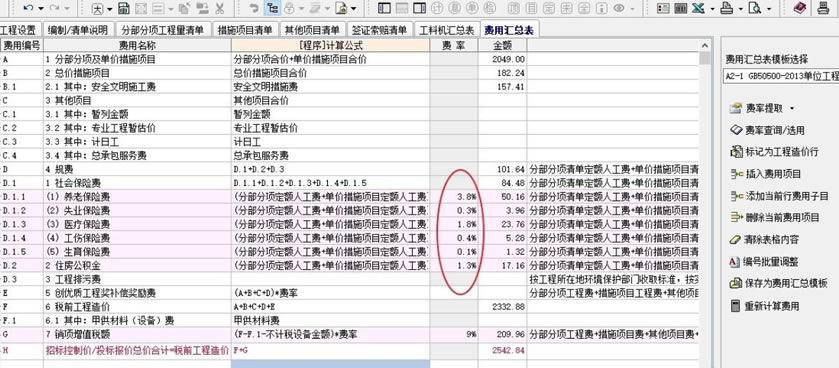The image size is (839, 368).
Task: Click the [程序]计算公式 column header
Action: 330,46
